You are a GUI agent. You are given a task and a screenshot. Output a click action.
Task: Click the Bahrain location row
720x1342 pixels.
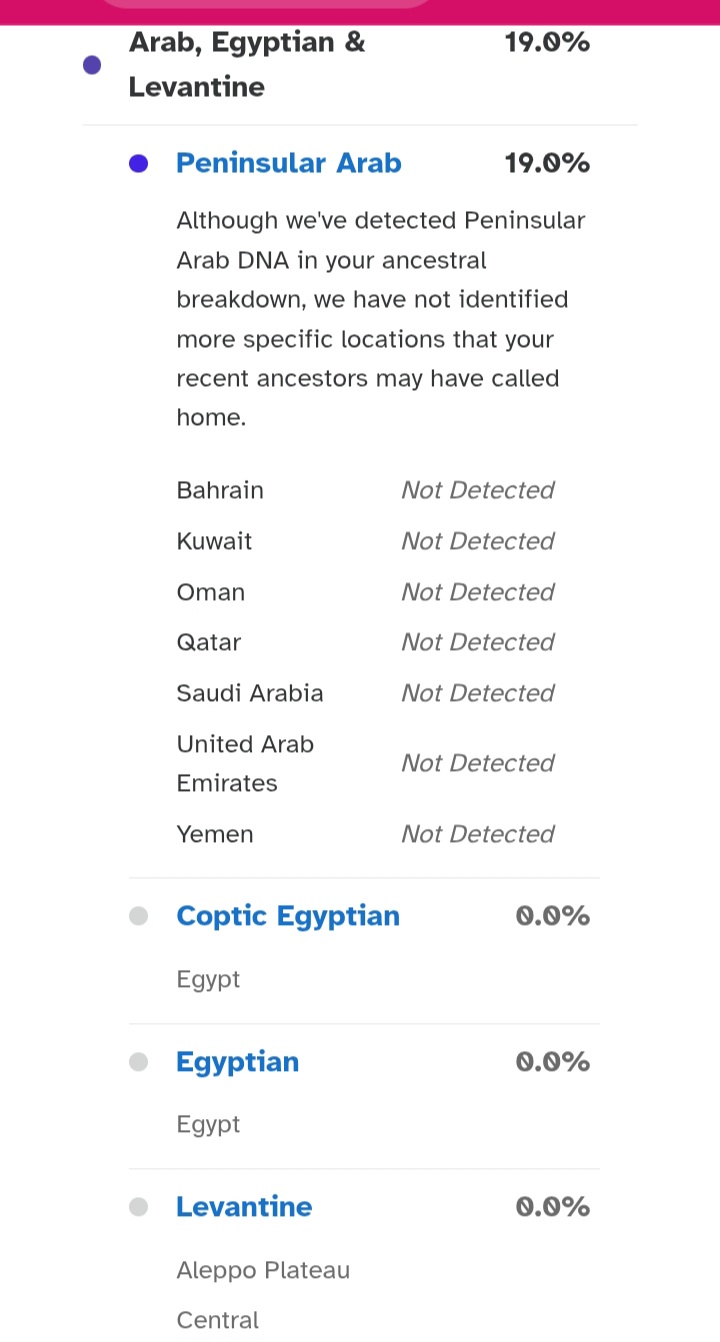click(220, 490)
